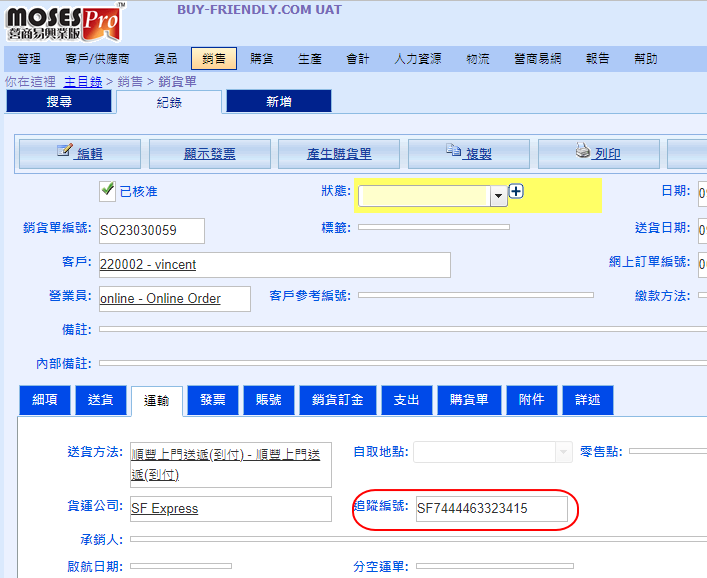
Task: Open the 詳述 tab
Action: [588, 400]
